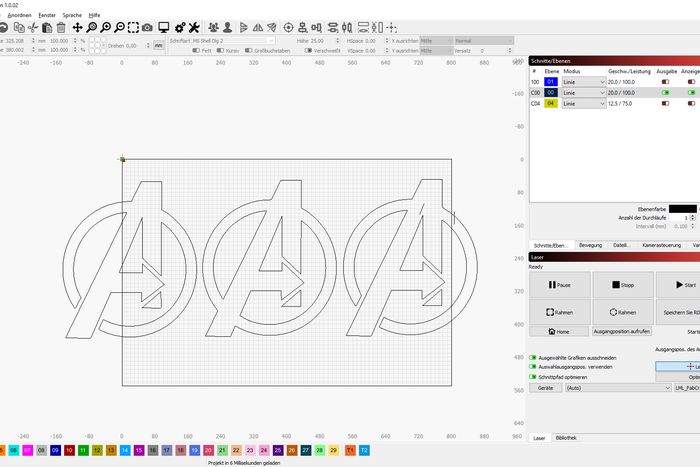Click the square Rahmen frame button

coord(559,312)
